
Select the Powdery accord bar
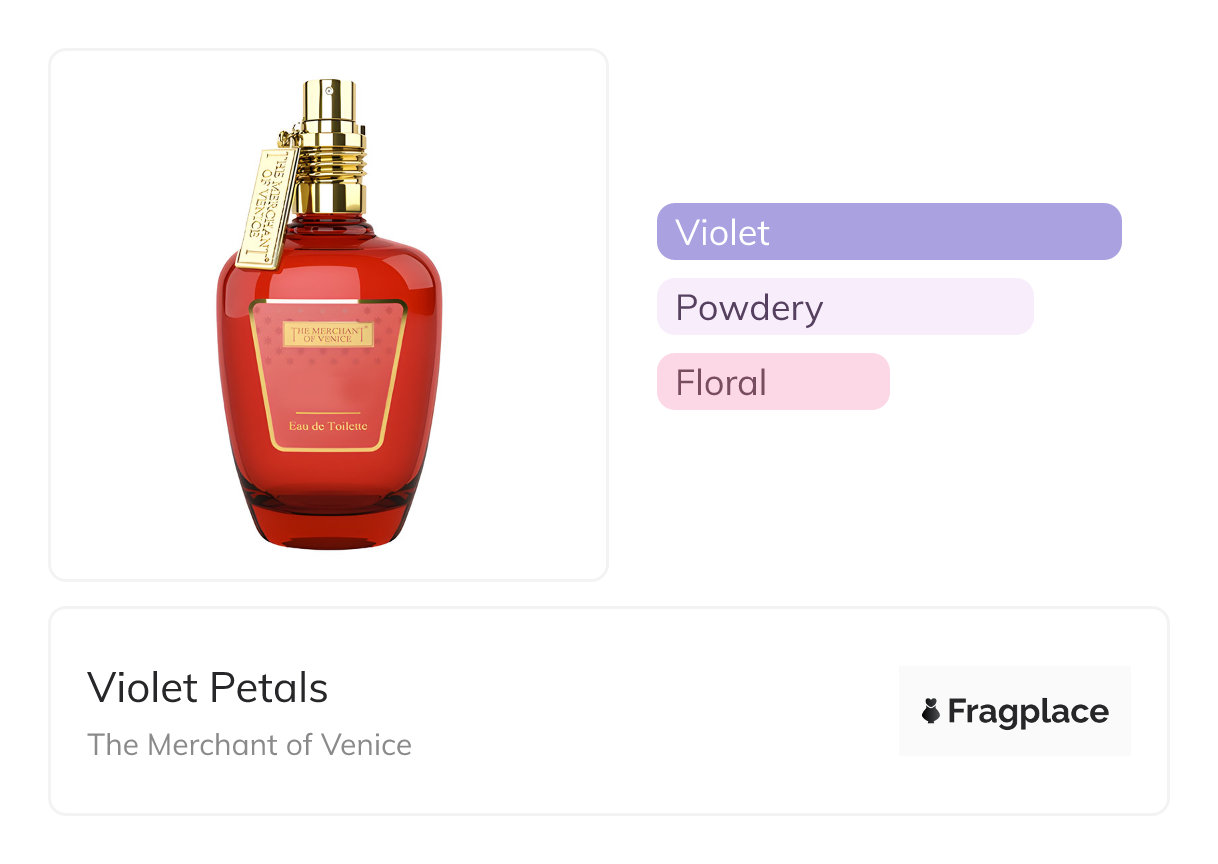844,307
